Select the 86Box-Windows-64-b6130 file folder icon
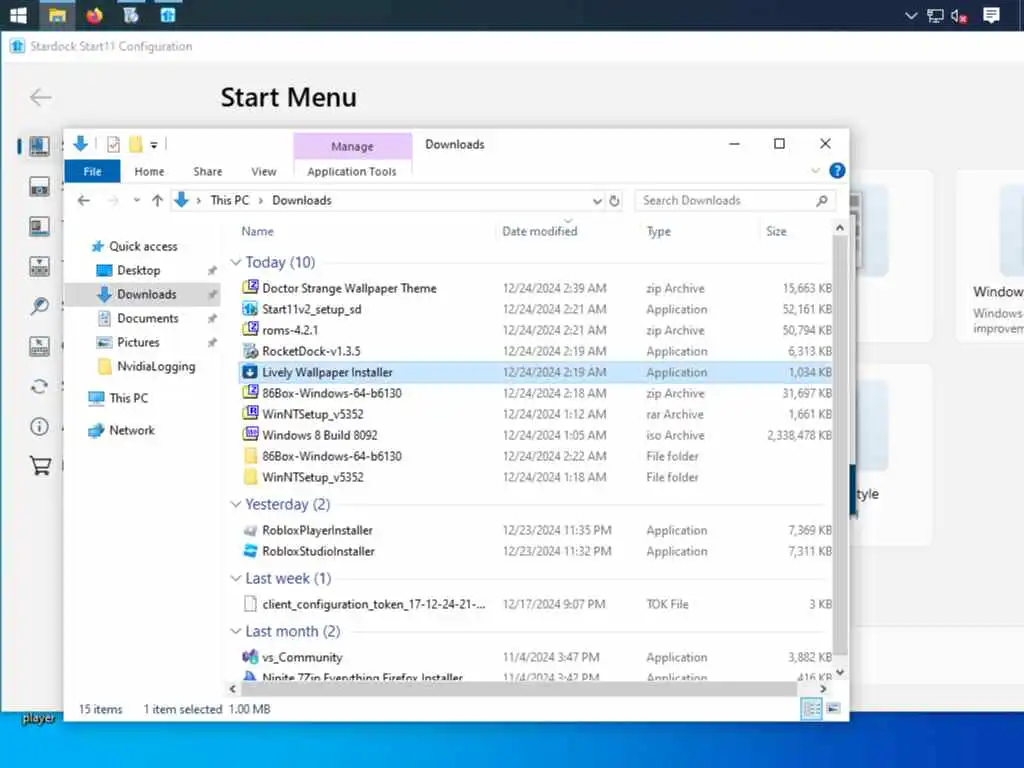The image size is (1024, 768). coord(250,456)
